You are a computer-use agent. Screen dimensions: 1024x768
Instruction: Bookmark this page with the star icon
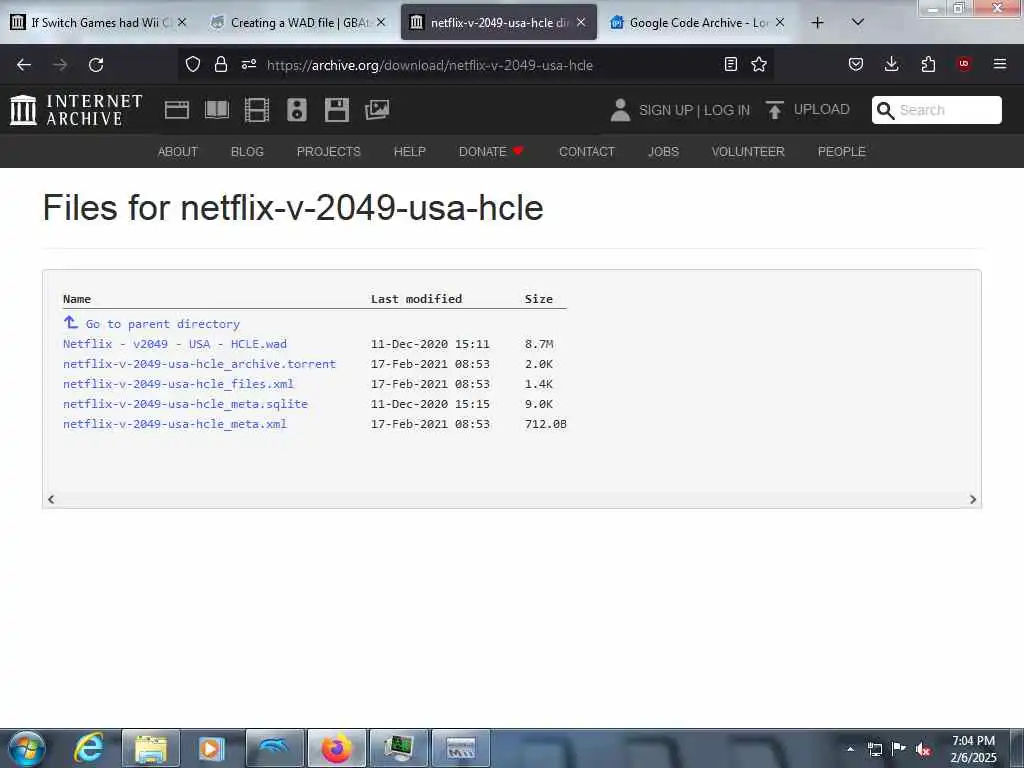point(759,64)
